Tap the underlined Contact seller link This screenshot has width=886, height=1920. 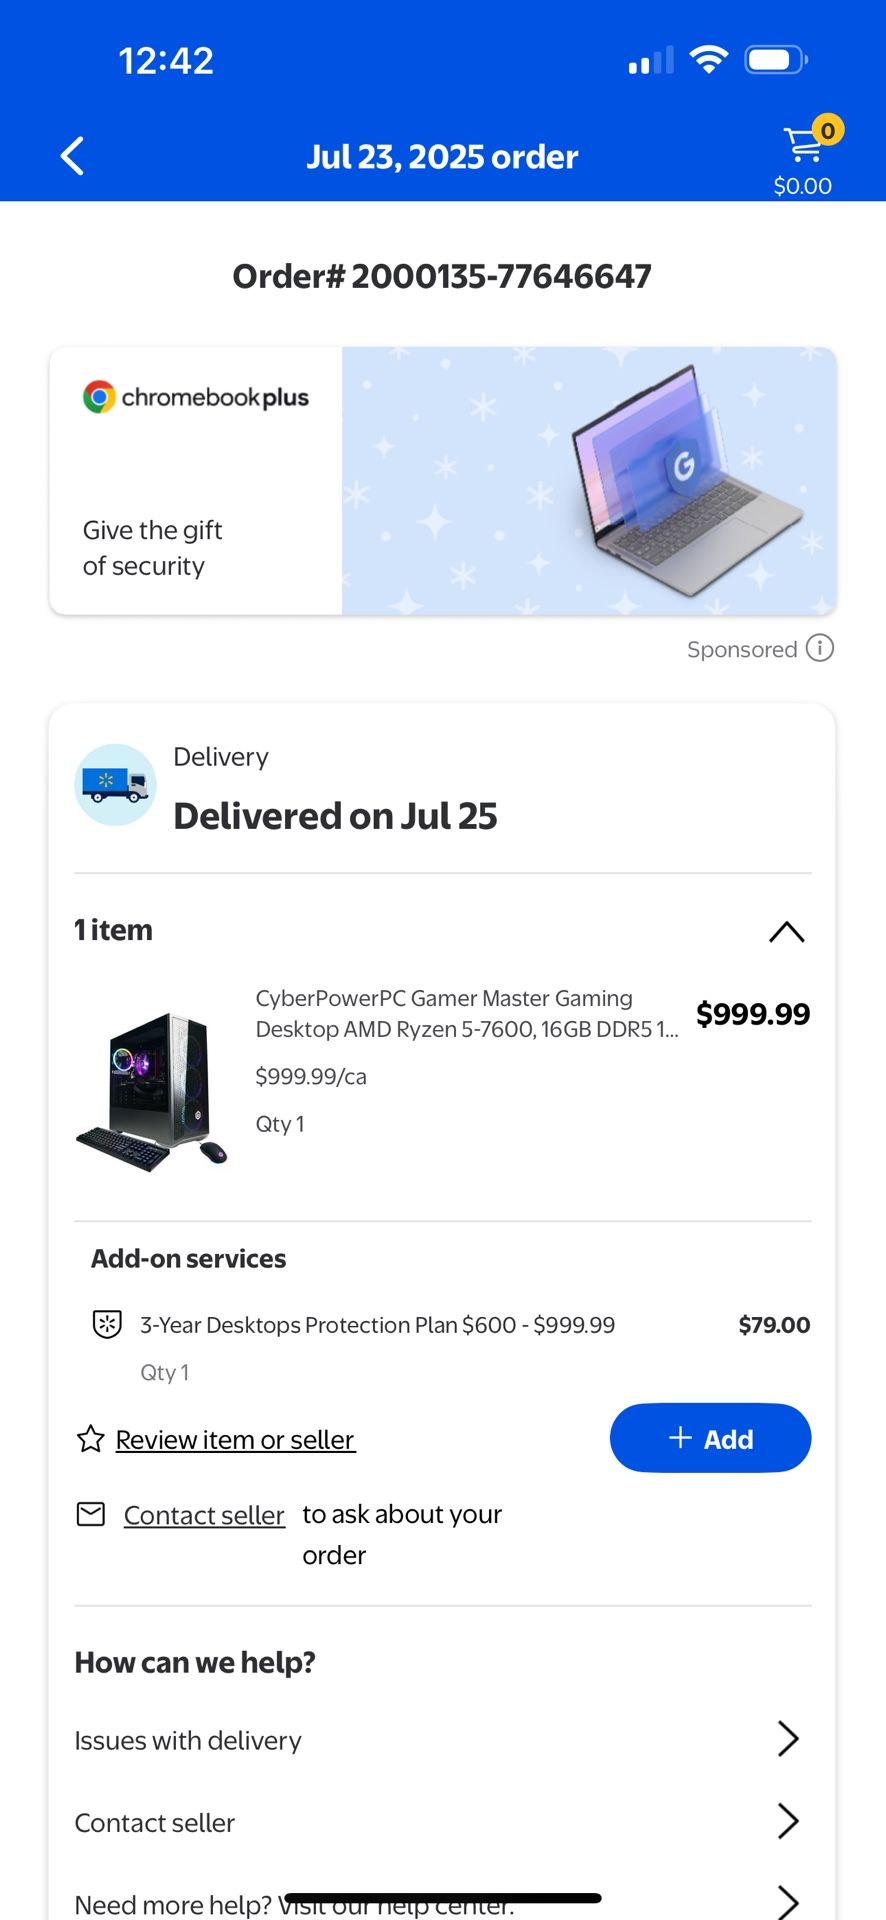pyautogui.click(x=204, y=1516)
